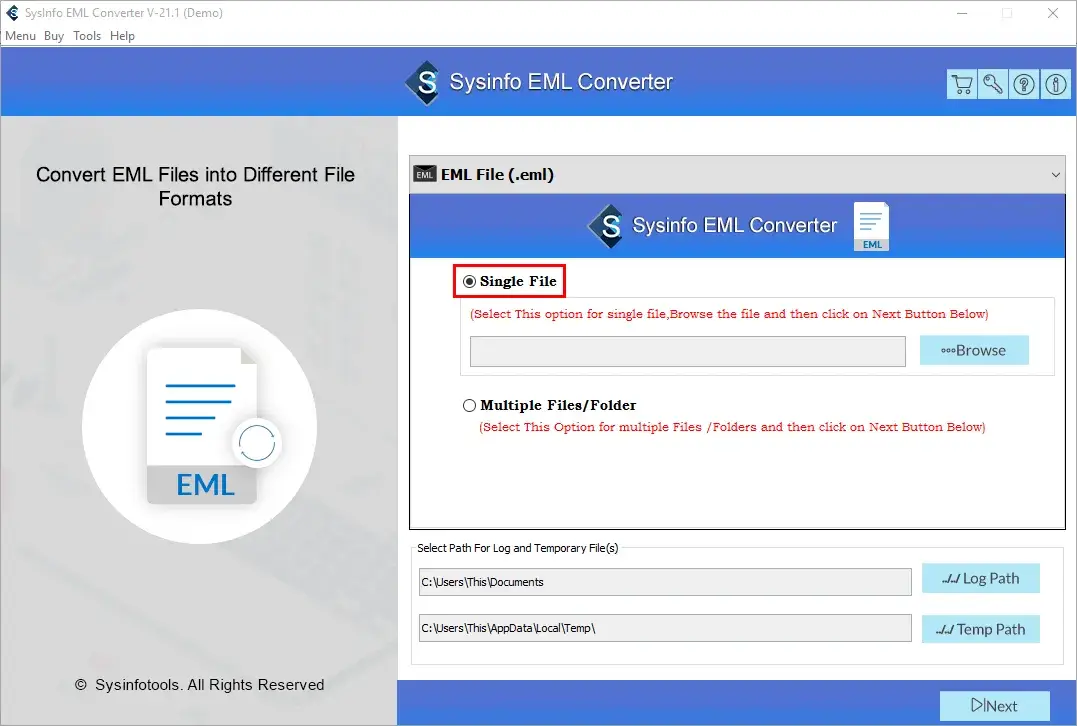Open the Tools menu
The image size is (1077, 726).
point(87,36)
